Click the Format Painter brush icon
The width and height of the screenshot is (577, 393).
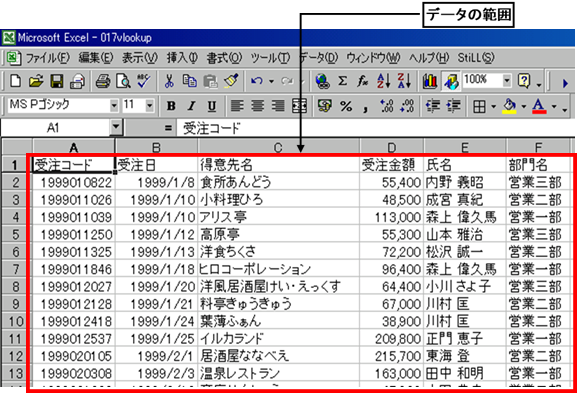pos(231,81)
